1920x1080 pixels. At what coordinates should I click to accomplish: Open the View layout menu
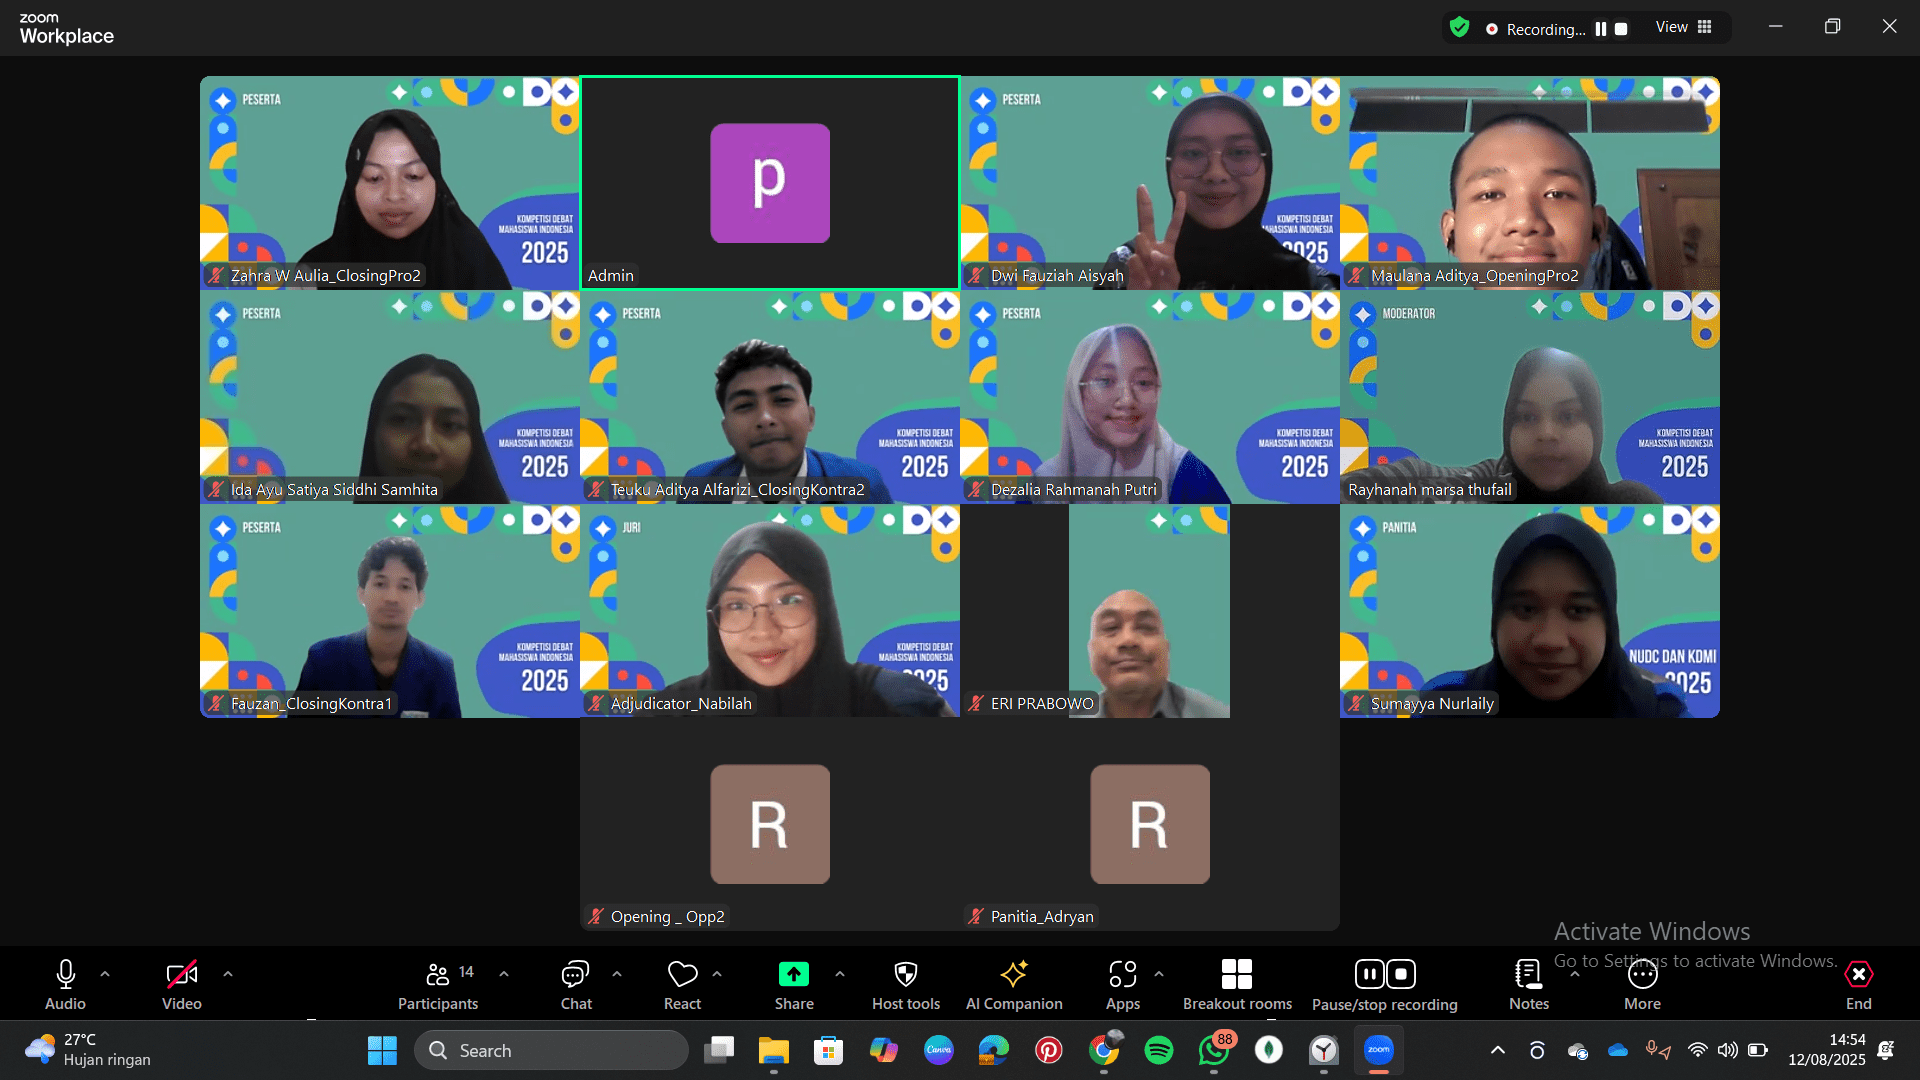coord(1683,27)
